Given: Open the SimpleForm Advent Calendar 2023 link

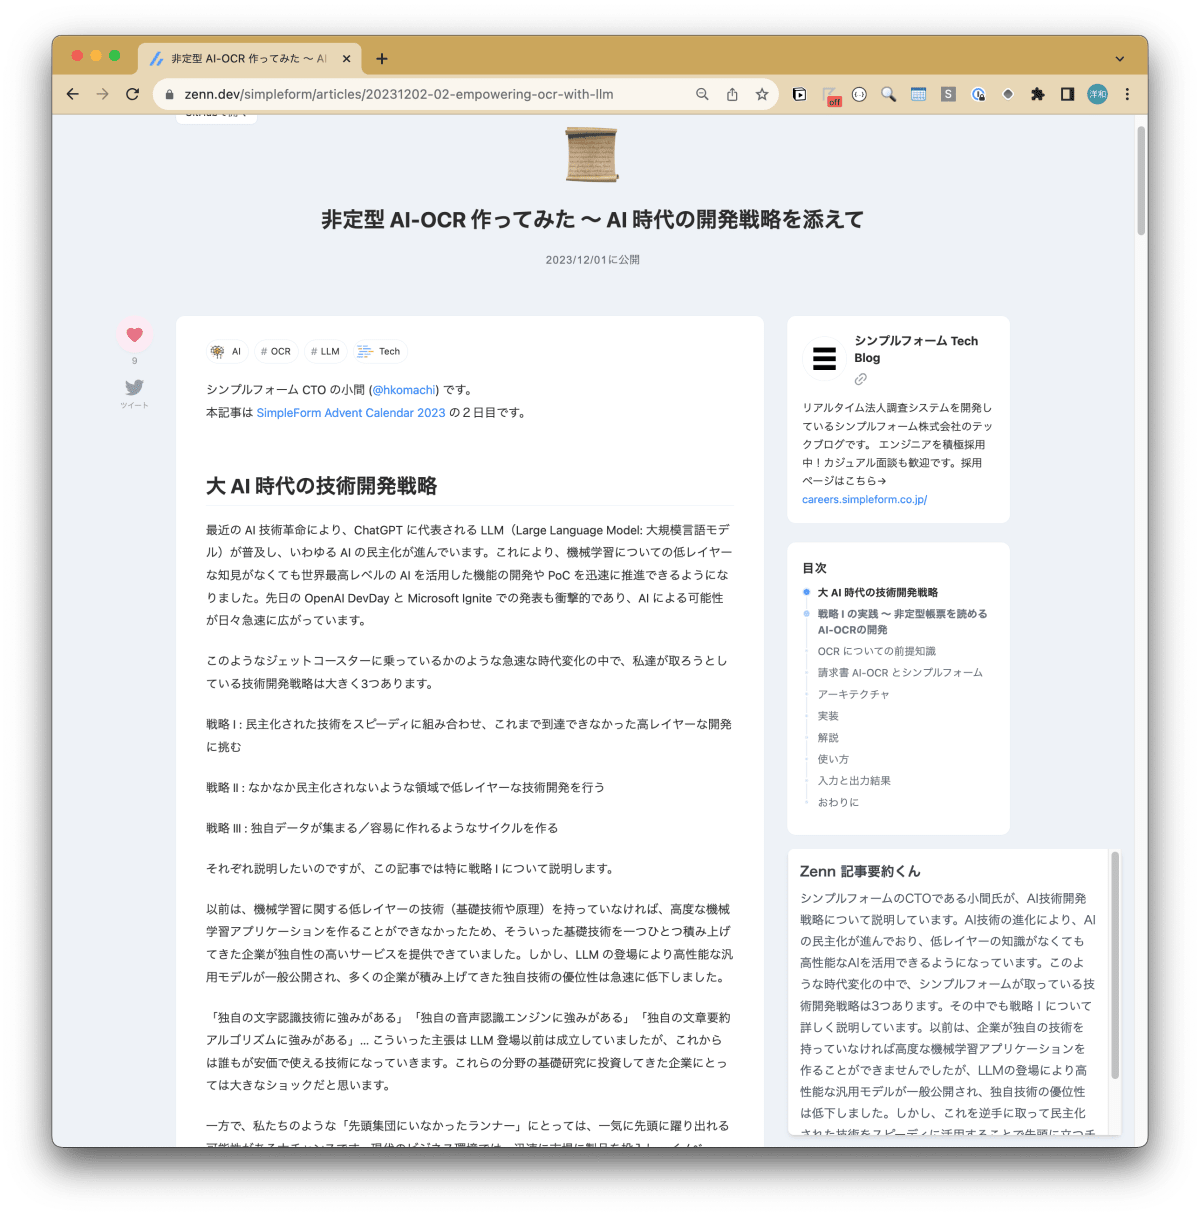Looking at the screenshot, I should tap(351, 412).
